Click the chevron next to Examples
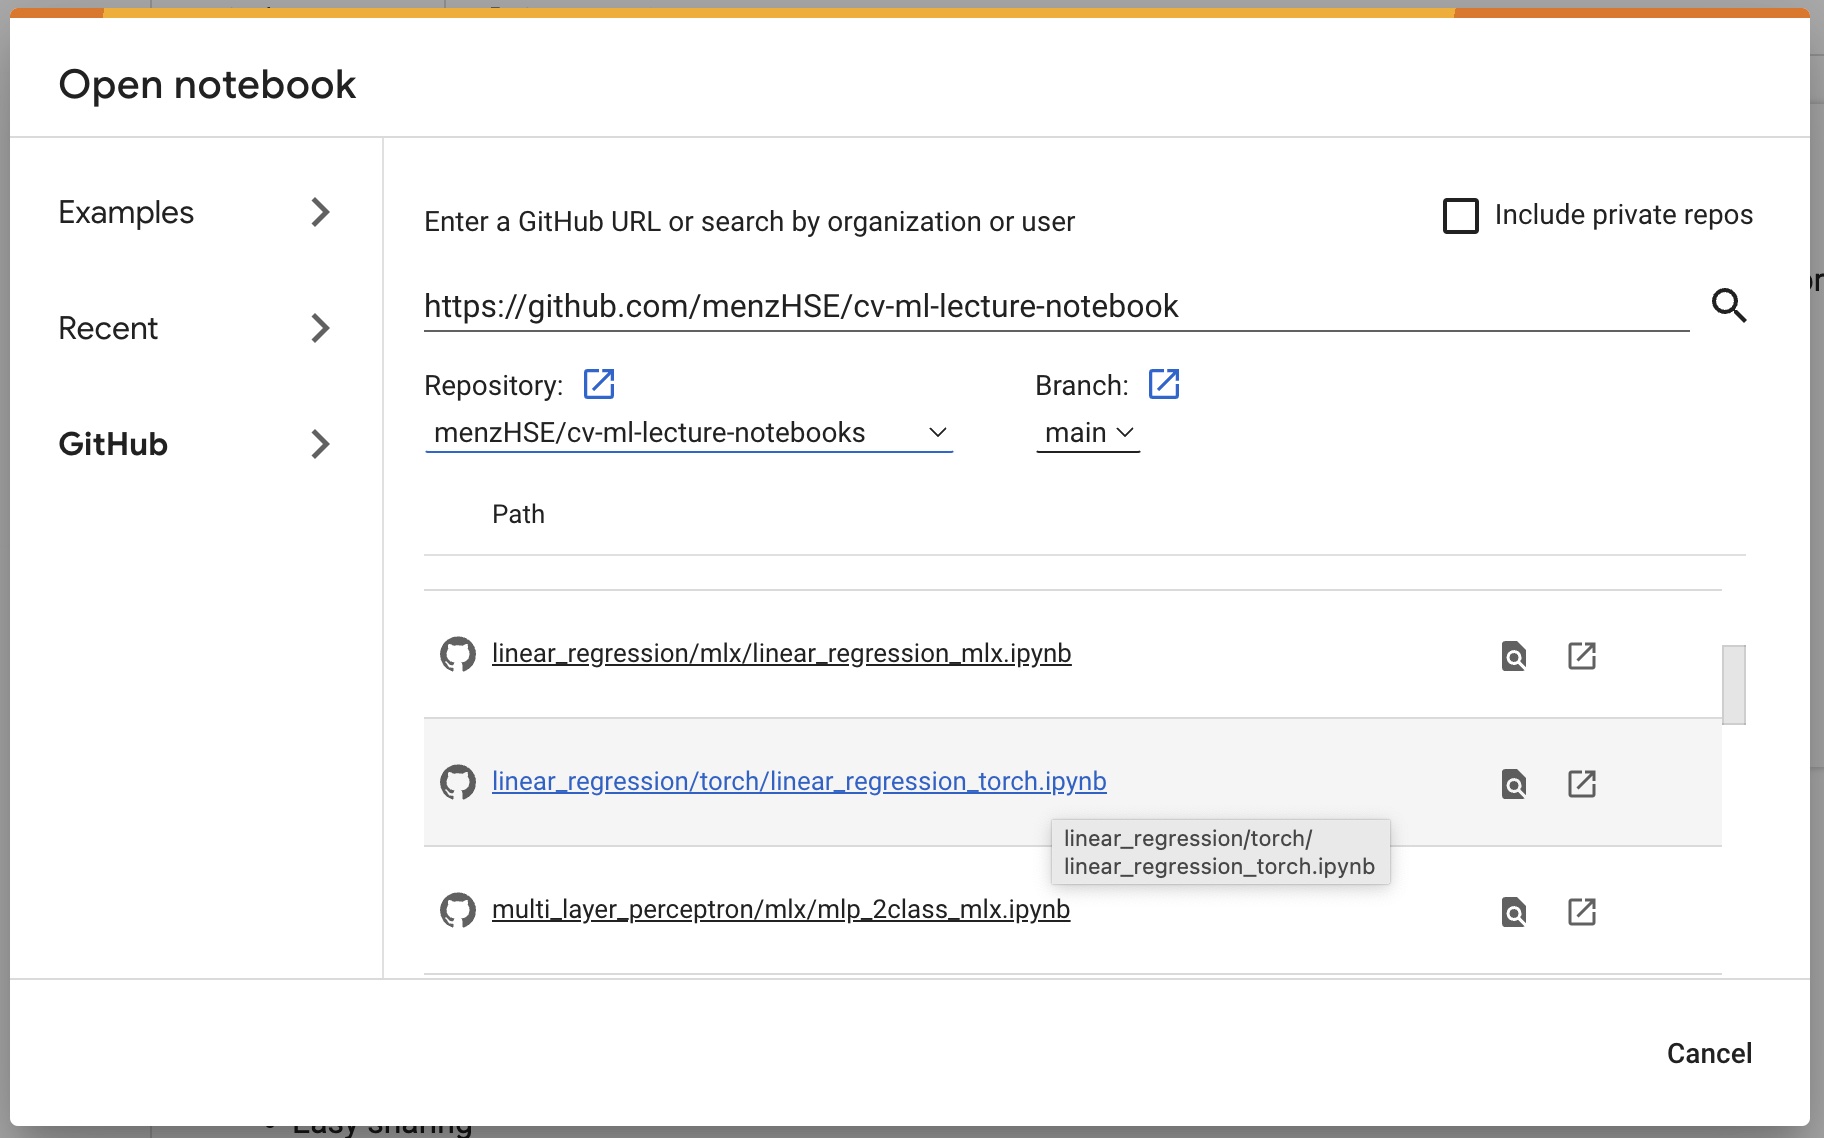 (320, 212)
